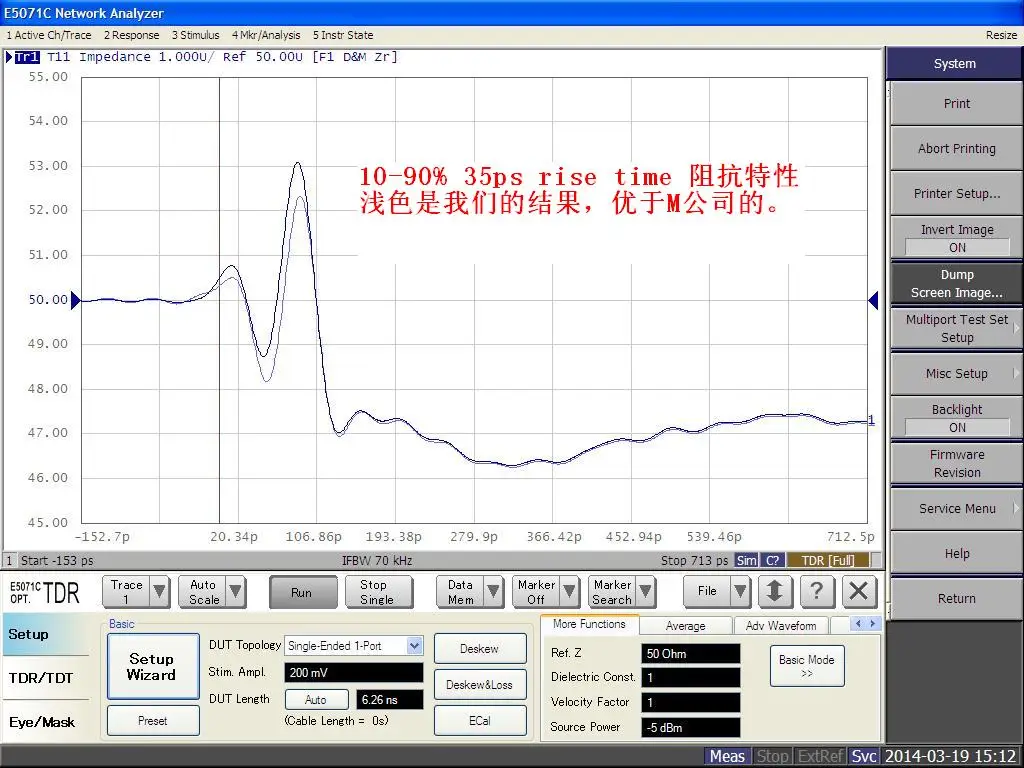Click the tab scroll arrows beside Adv Waveform

864,624
